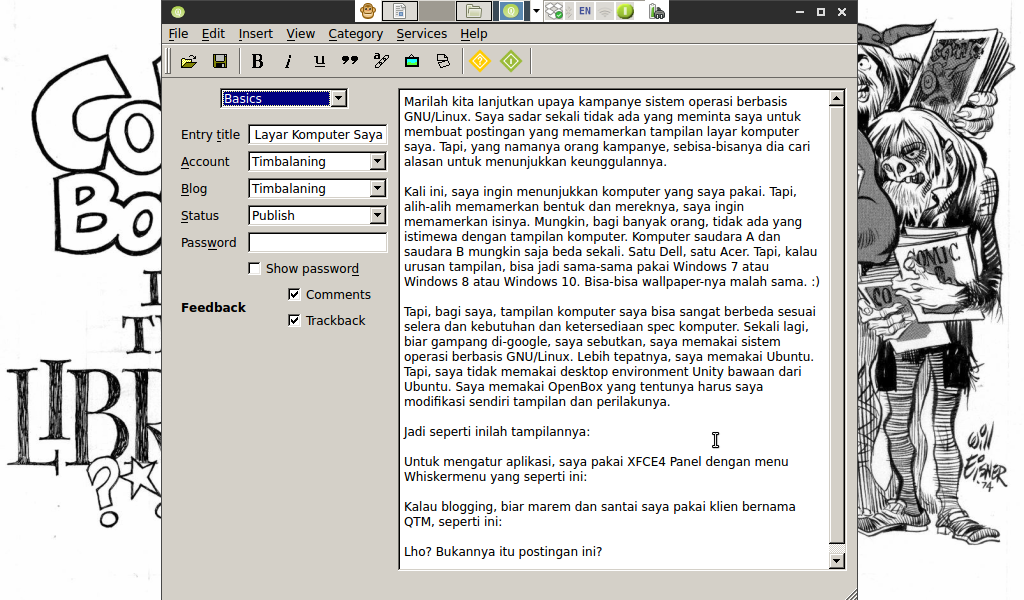Click the wifi network tray icon
Screen dimensions: 1024x600
tap(605, 12)
